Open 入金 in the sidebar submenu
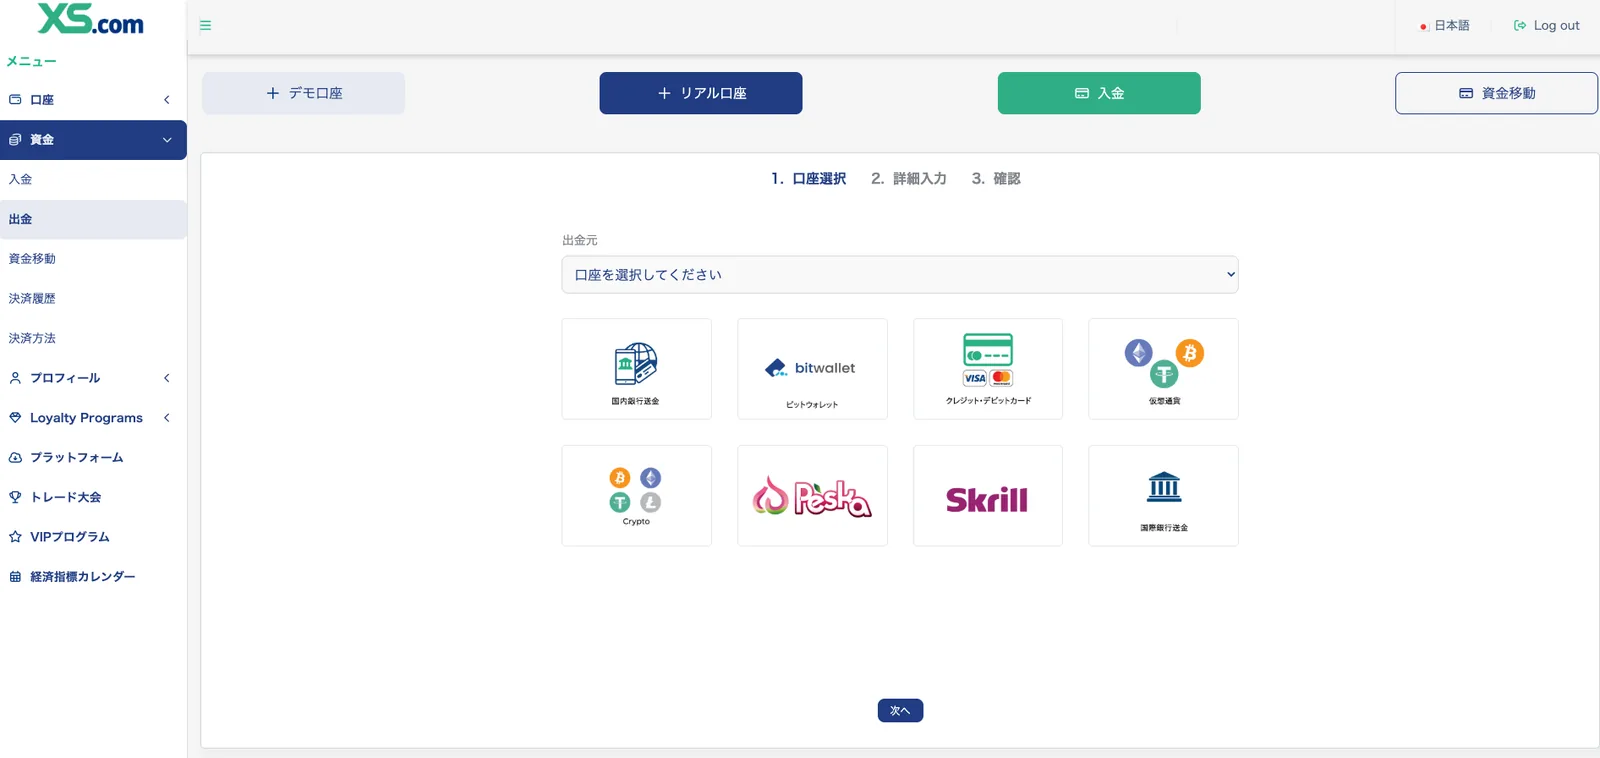This screenshot has height=758, width=1600. tap(93, 179)
